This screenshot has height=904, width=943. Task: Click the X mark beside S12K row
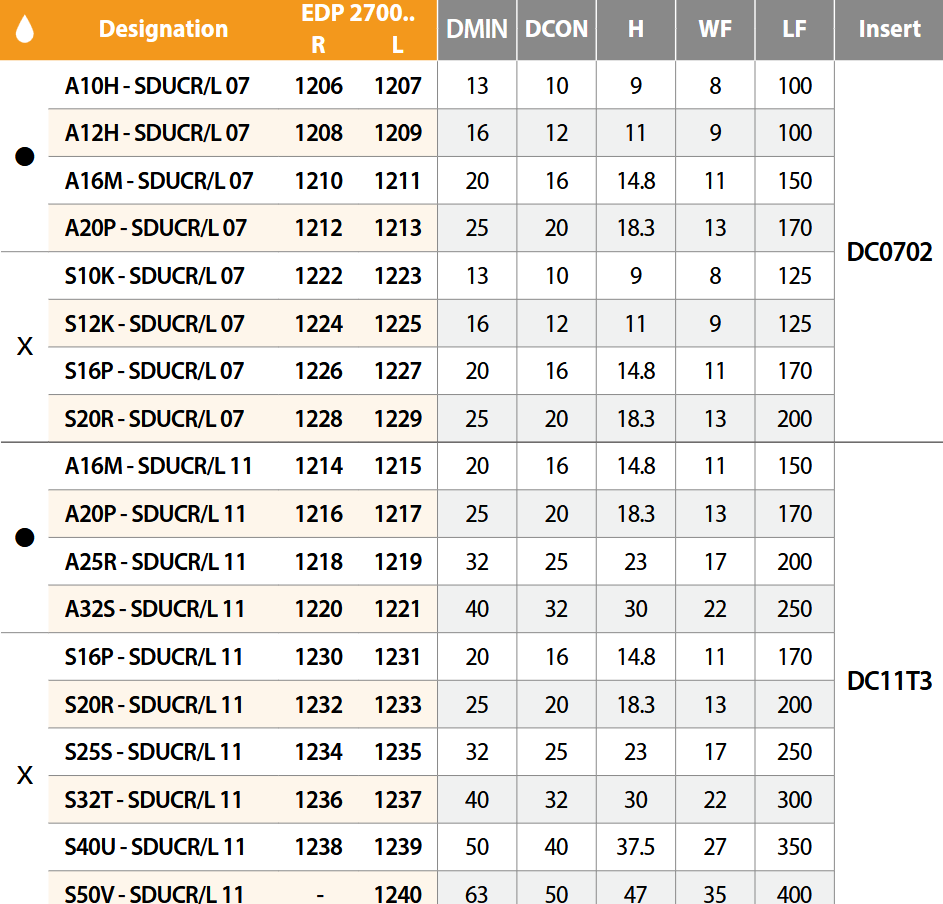pos(26,347)
